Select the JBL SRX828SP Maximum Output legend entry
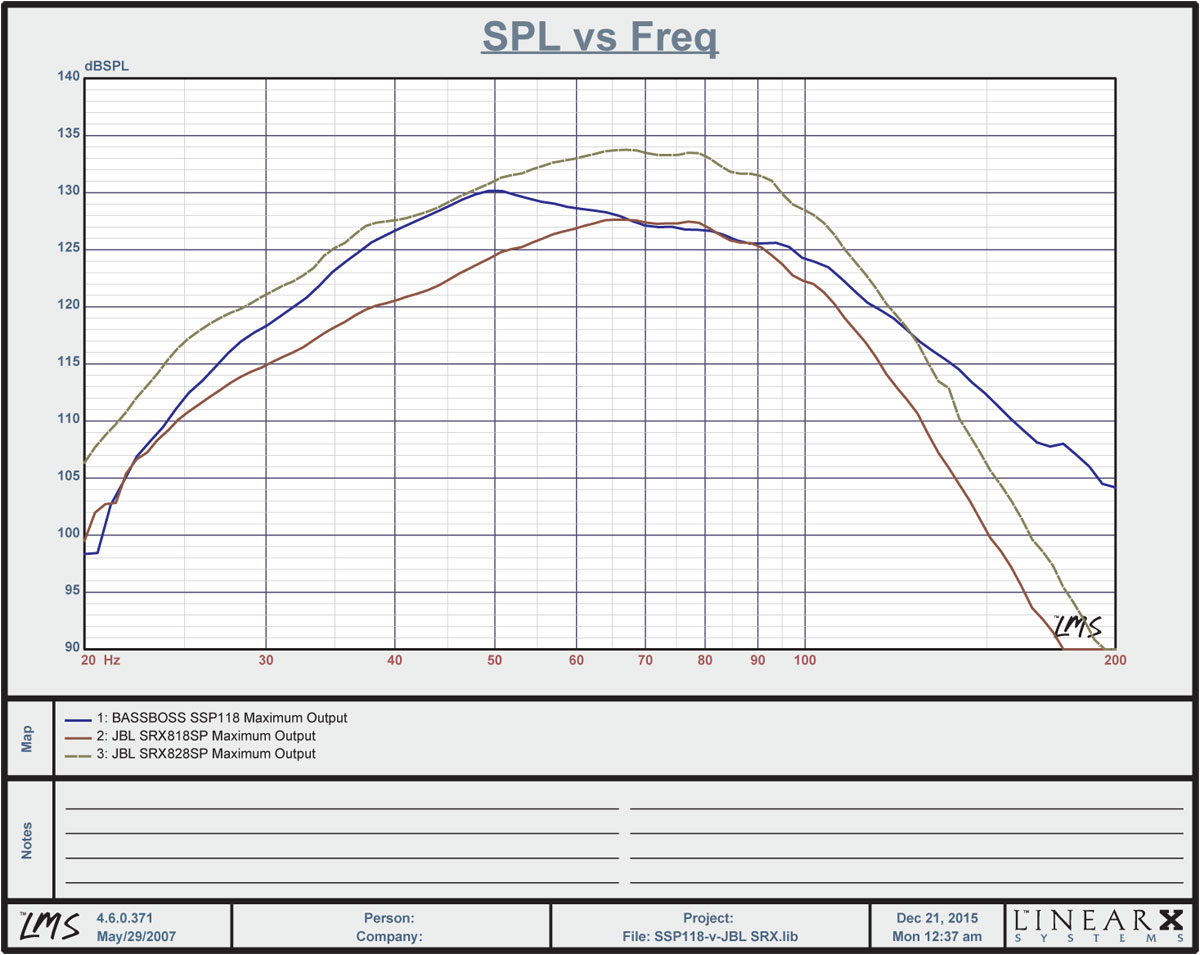Viewport: 1200px width, 955px height. (x=189, y=754)
